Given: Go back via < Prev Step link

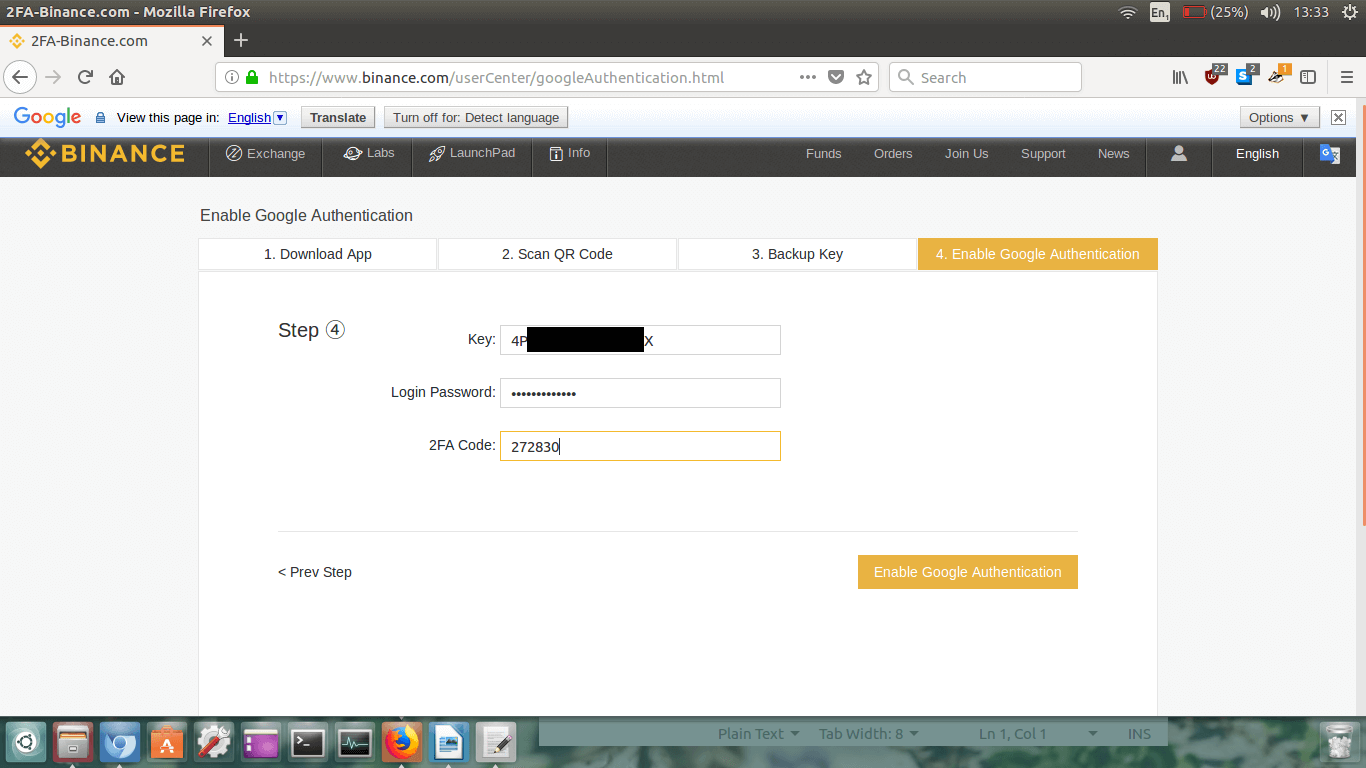Looking at the screenshot, I should pyautogui.click(x=315, y=572).
